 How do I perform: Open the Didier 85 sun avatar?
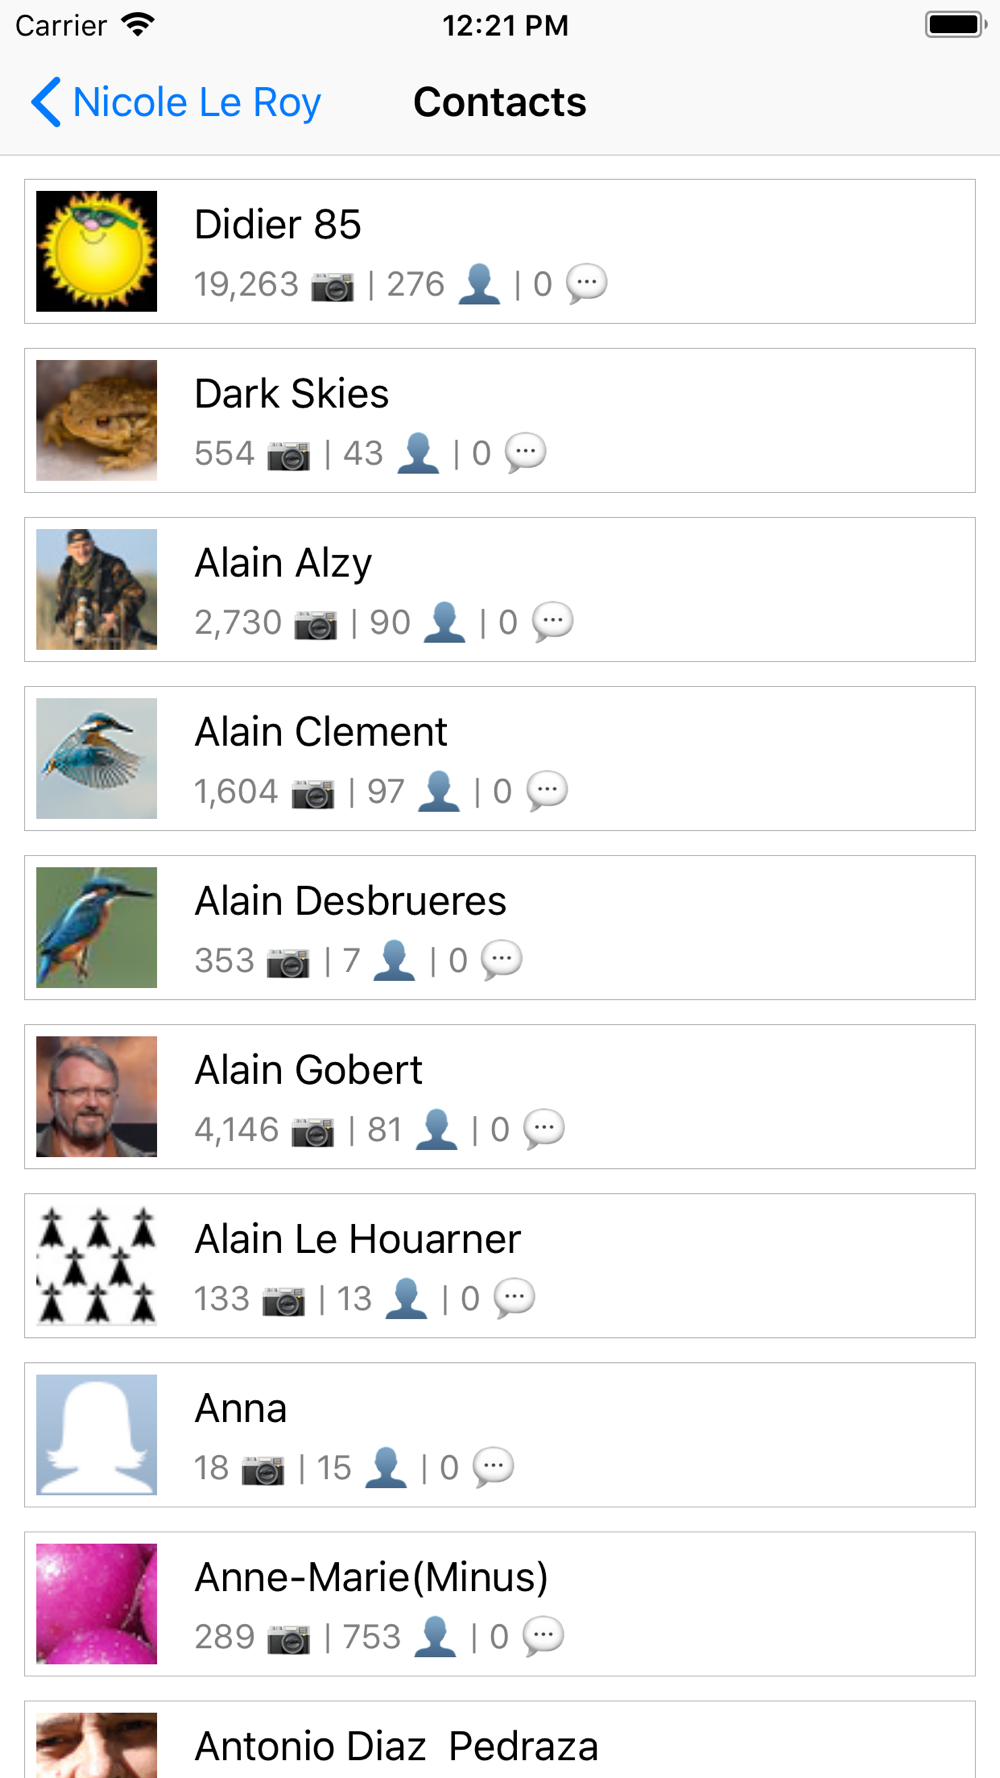(97, 251)
